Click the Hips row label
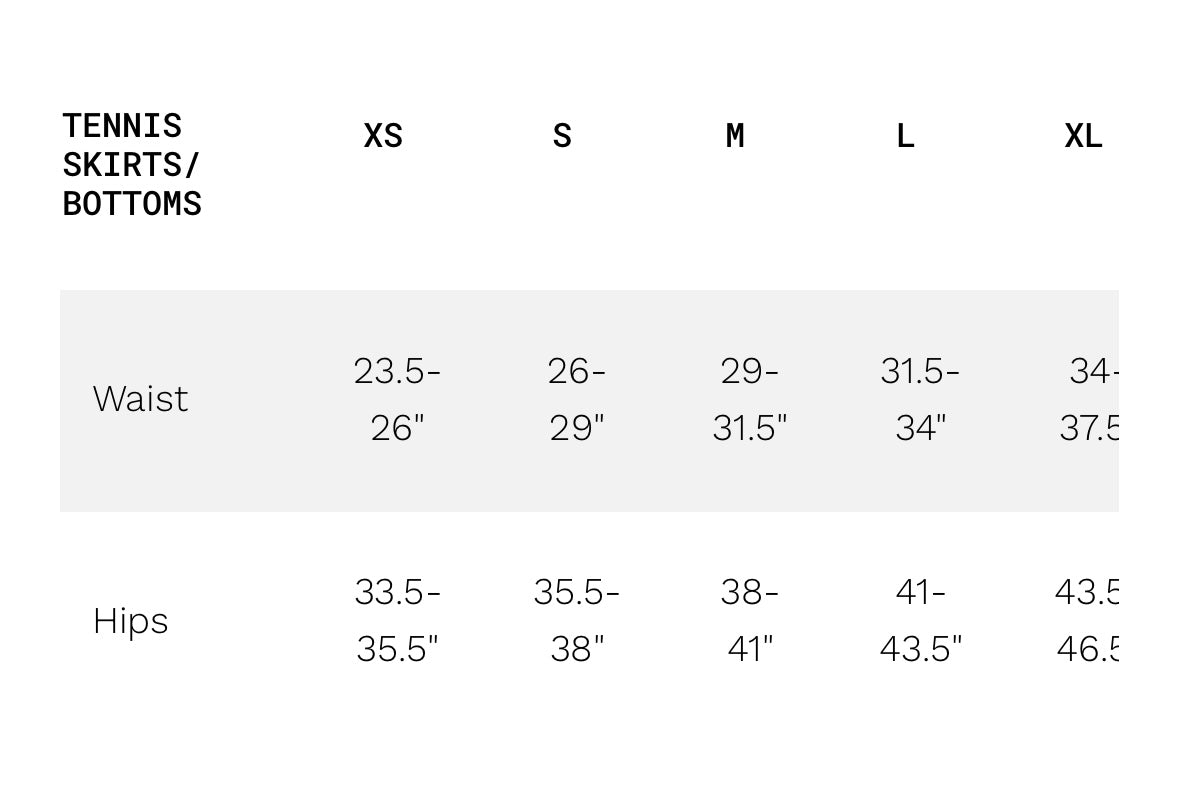The width and height of the screenshot is (1179, 800). (x=130, y=621)
